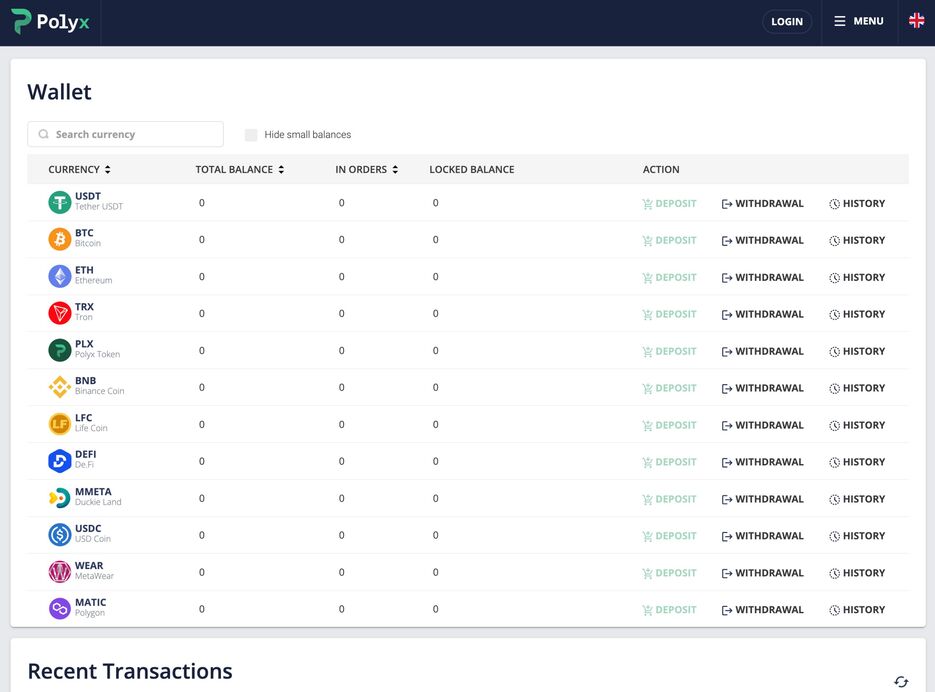Click the MATIC Polygon icon
The width and height of the screenshot is (935, 692).
coord(60,608)
